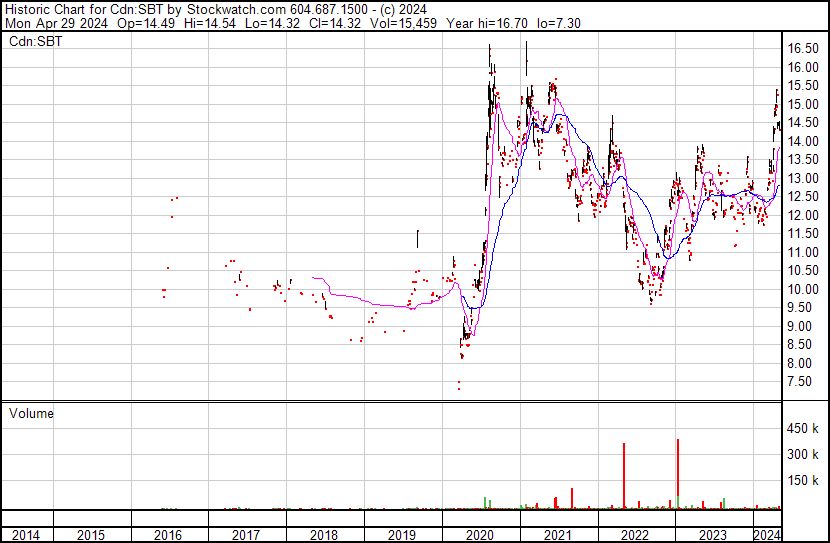Image resolution: width=830 pixels, height=543 pixels.
Task: Click the 2020 year label on the time axis
Action: click(x=479, y=535)
